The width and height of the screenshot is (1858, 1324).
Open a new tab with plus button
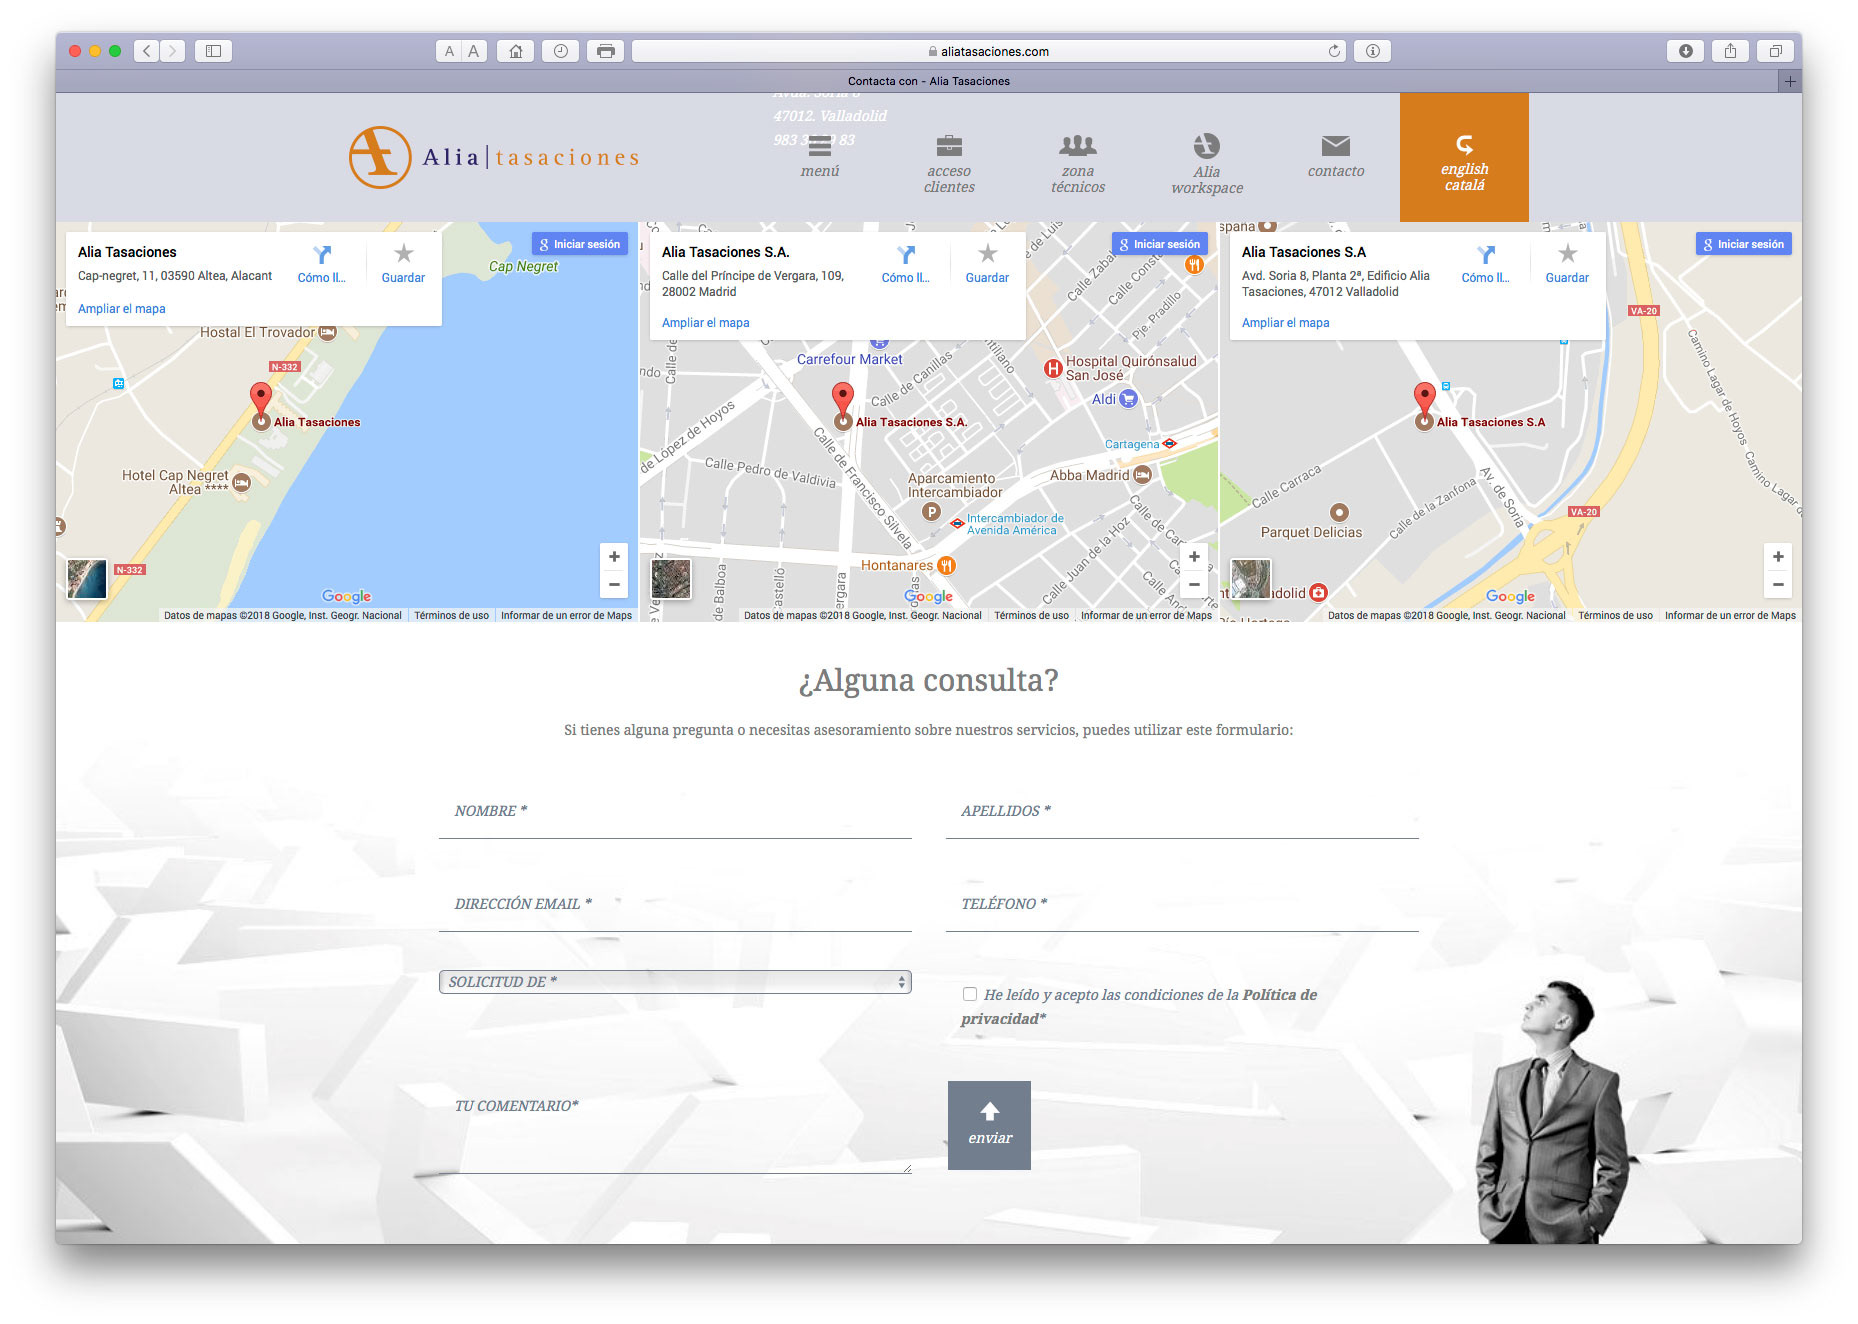click(x=1790, y=81)
